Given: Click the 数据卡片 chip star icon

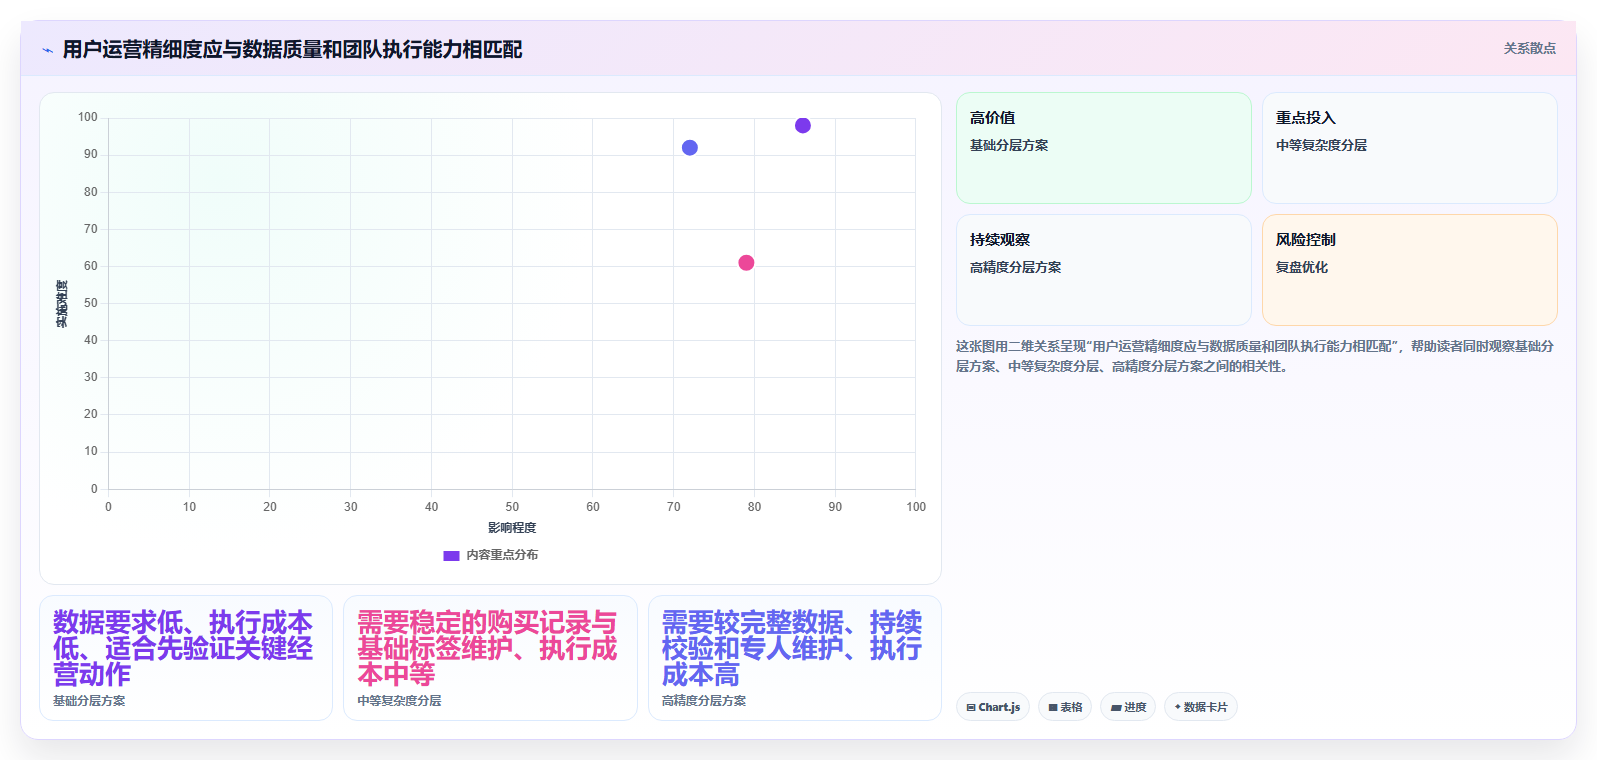Looking at the screenshot, I should click(x=1177, y=707).
